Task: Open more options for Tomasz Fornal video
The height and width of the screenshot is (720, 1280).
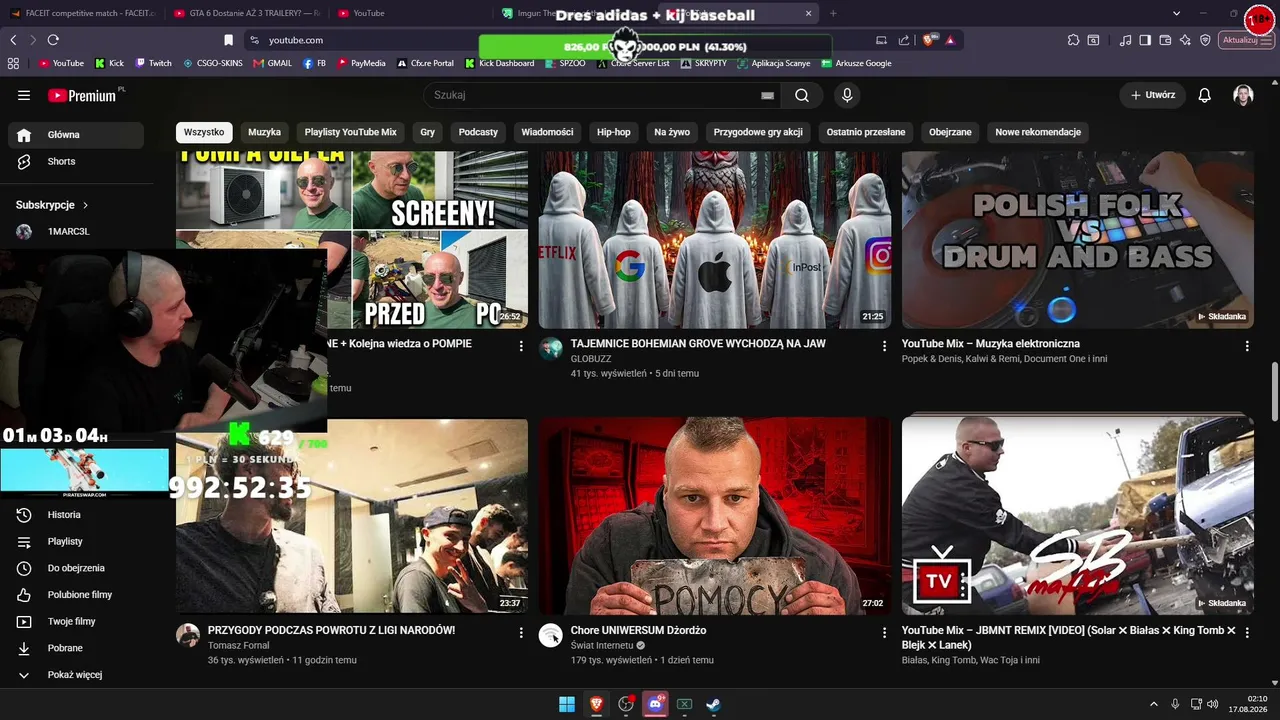Action: [x=521, y=633]
